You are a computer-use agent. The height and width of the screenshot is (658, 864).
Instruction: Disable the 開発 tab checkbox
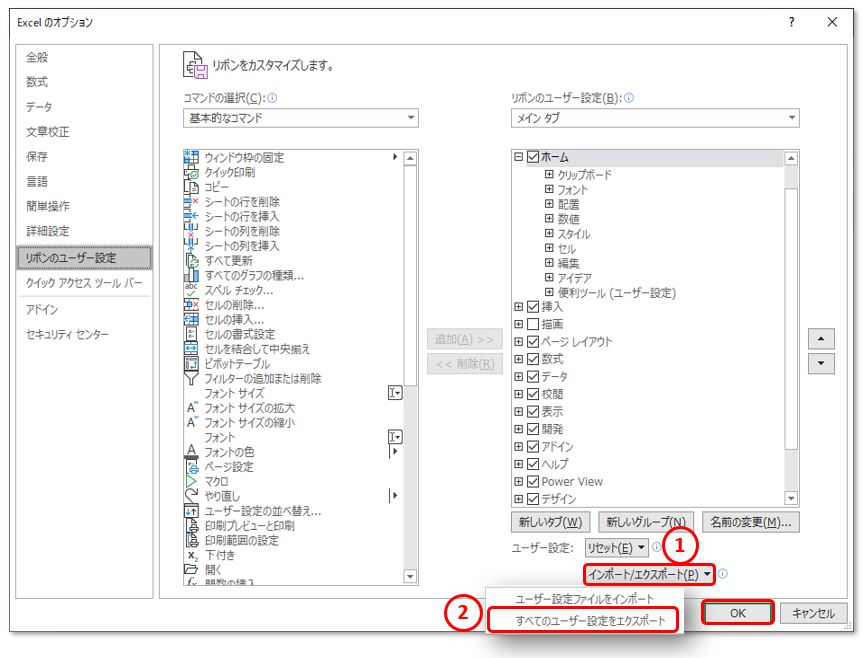tap(533, 429)
